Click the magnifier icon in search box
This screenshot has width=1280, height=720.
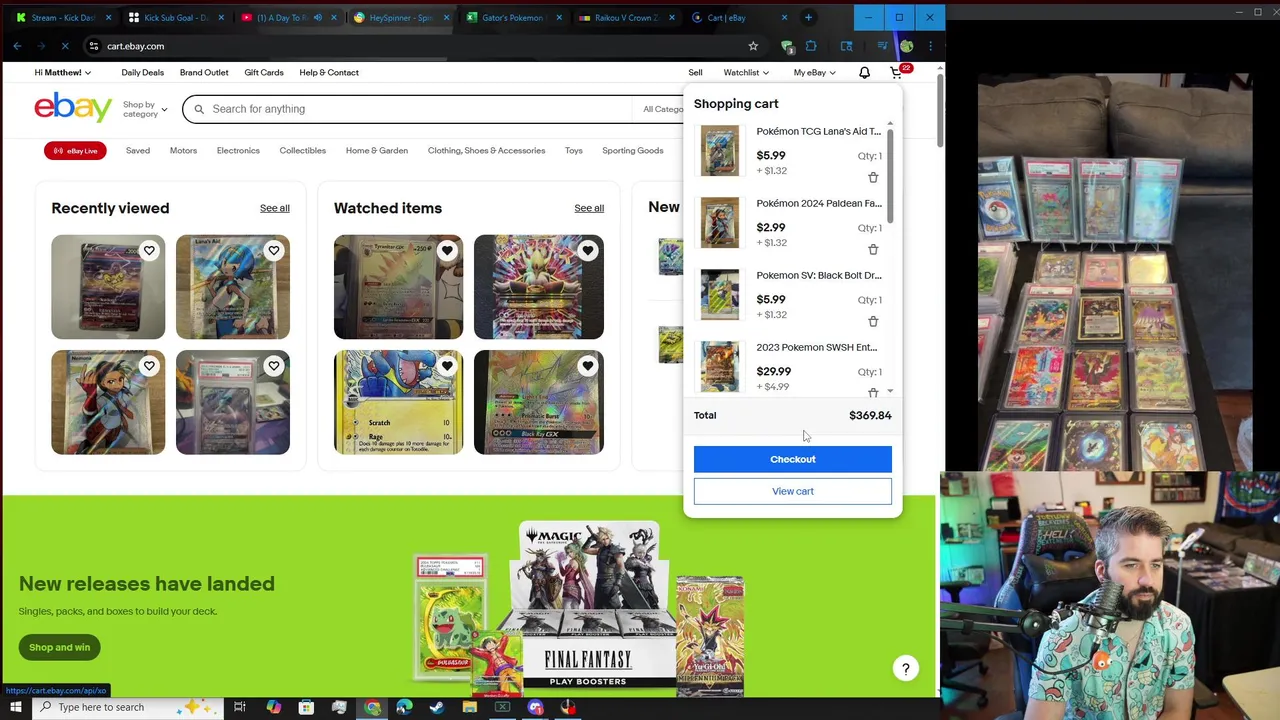pyautogui.click(x=199, y=109)
